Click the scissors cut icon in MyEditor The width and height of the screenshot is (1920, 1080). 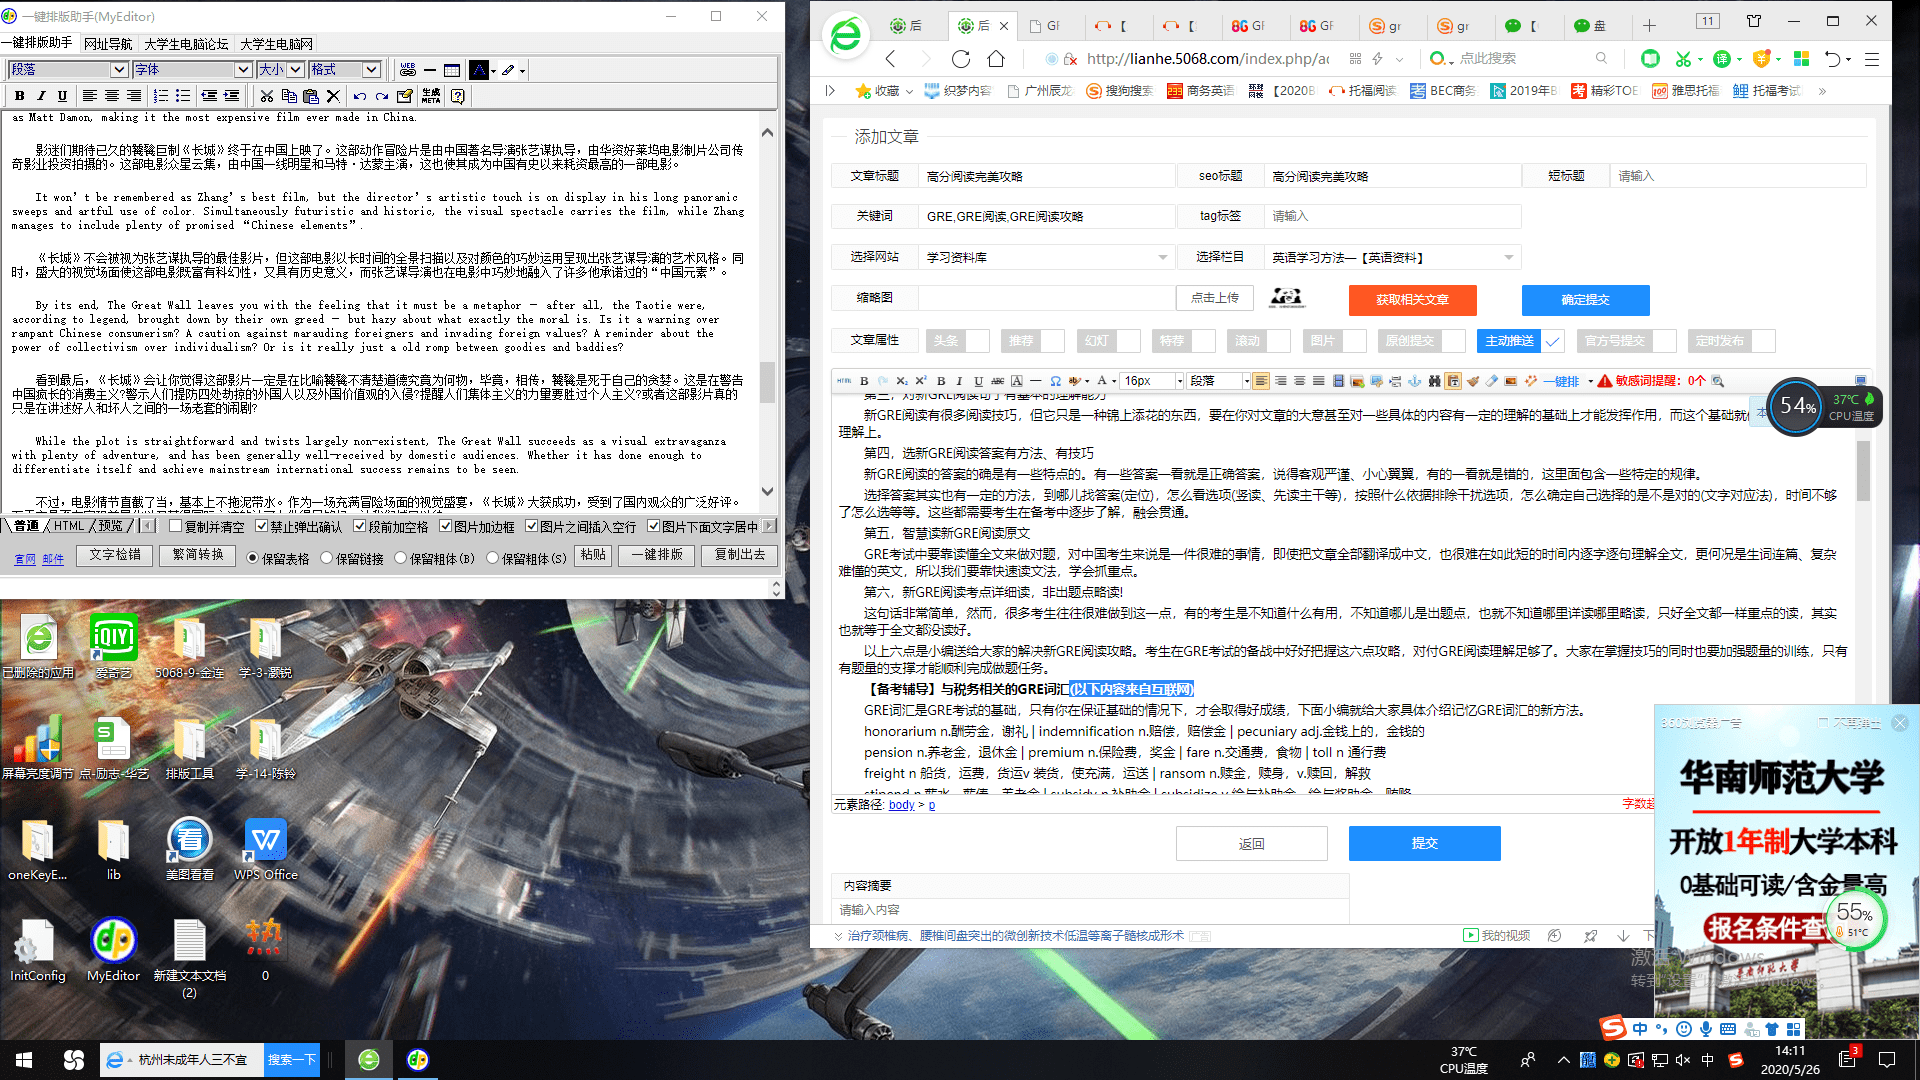click(x=267, y=96)
